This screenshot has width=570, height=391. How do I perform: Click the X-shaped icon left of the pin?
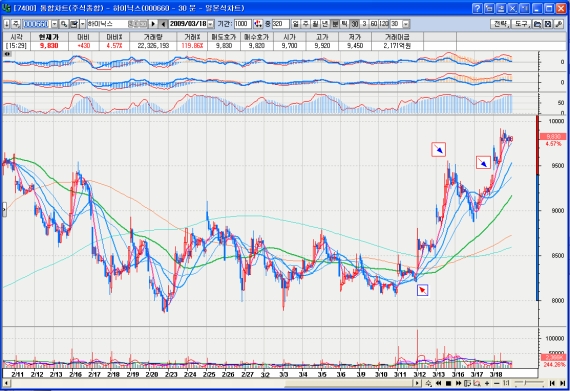513,8
